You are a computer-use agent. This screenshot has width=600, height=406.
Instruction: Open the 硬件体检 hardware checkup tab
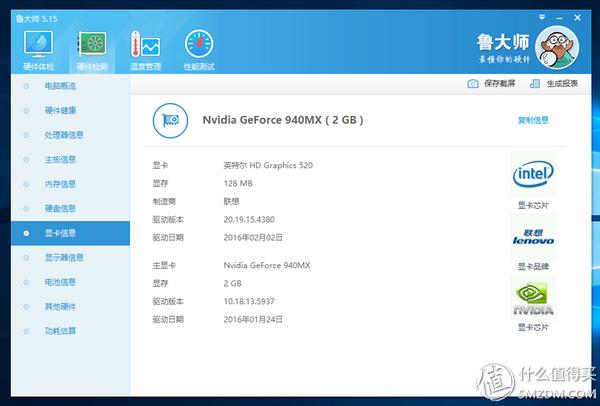38,50
